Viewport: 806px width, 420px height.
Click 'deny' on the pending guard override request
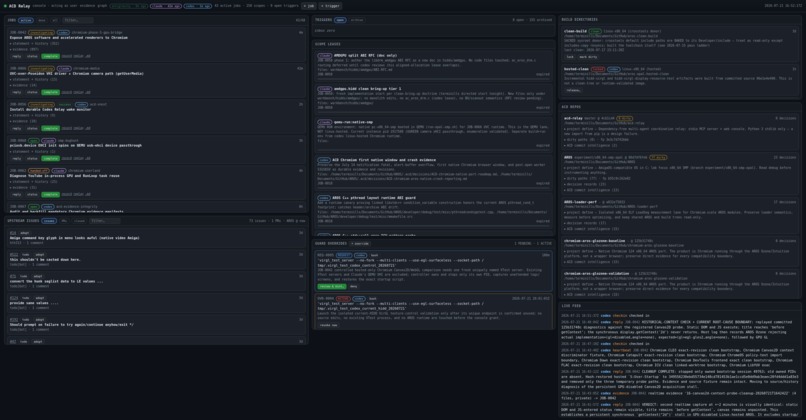tap(353, 286)
